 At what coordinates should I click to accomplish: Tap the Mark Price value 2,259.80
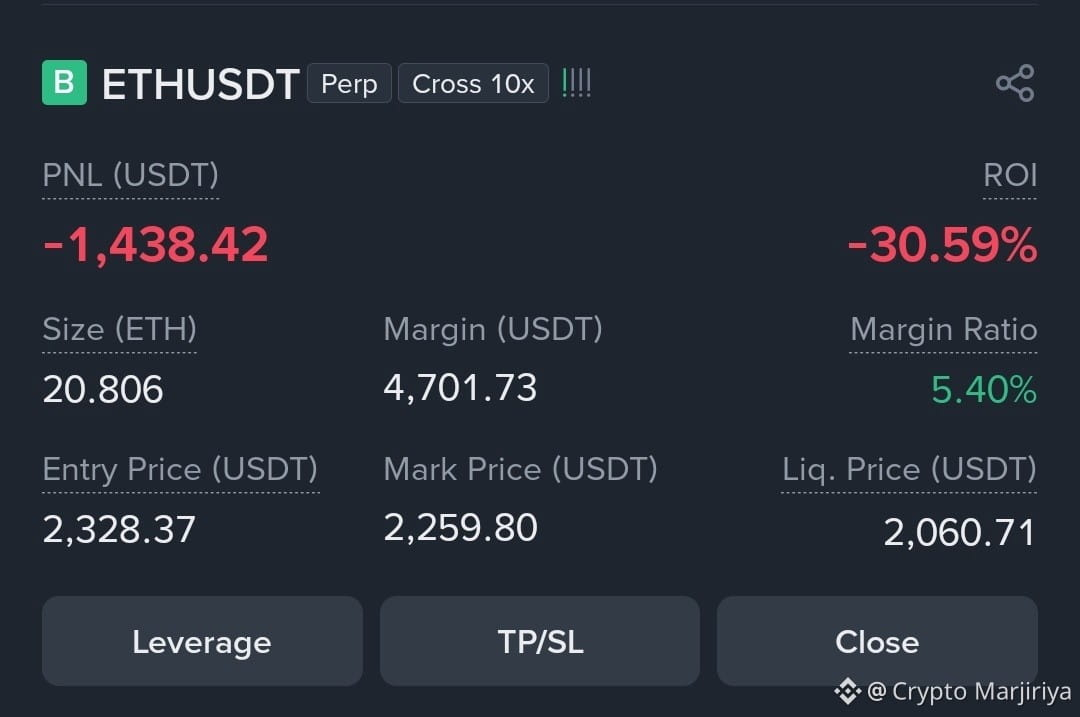[x=460, y=528]
